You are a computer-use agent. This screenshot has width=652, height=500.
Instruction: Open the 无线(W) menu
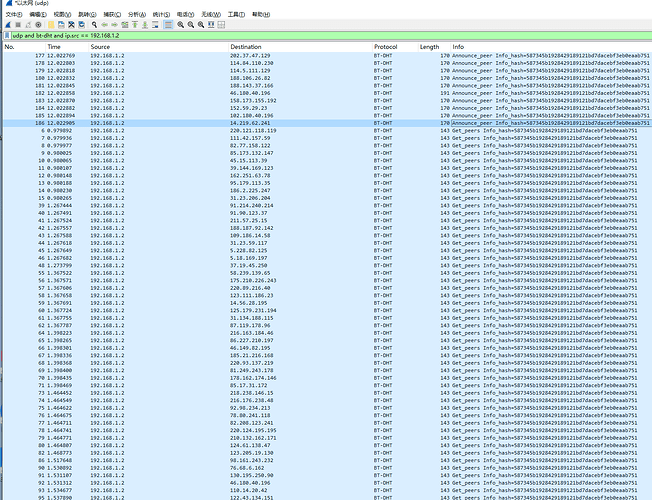coord(211,15)
